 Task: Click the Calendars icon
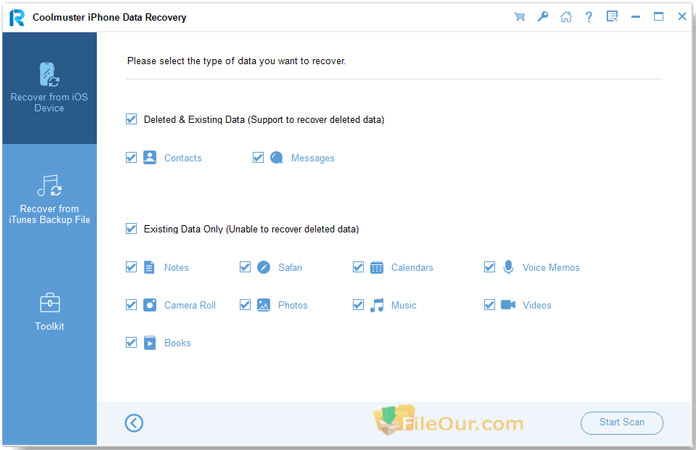(x=377, y=267)
